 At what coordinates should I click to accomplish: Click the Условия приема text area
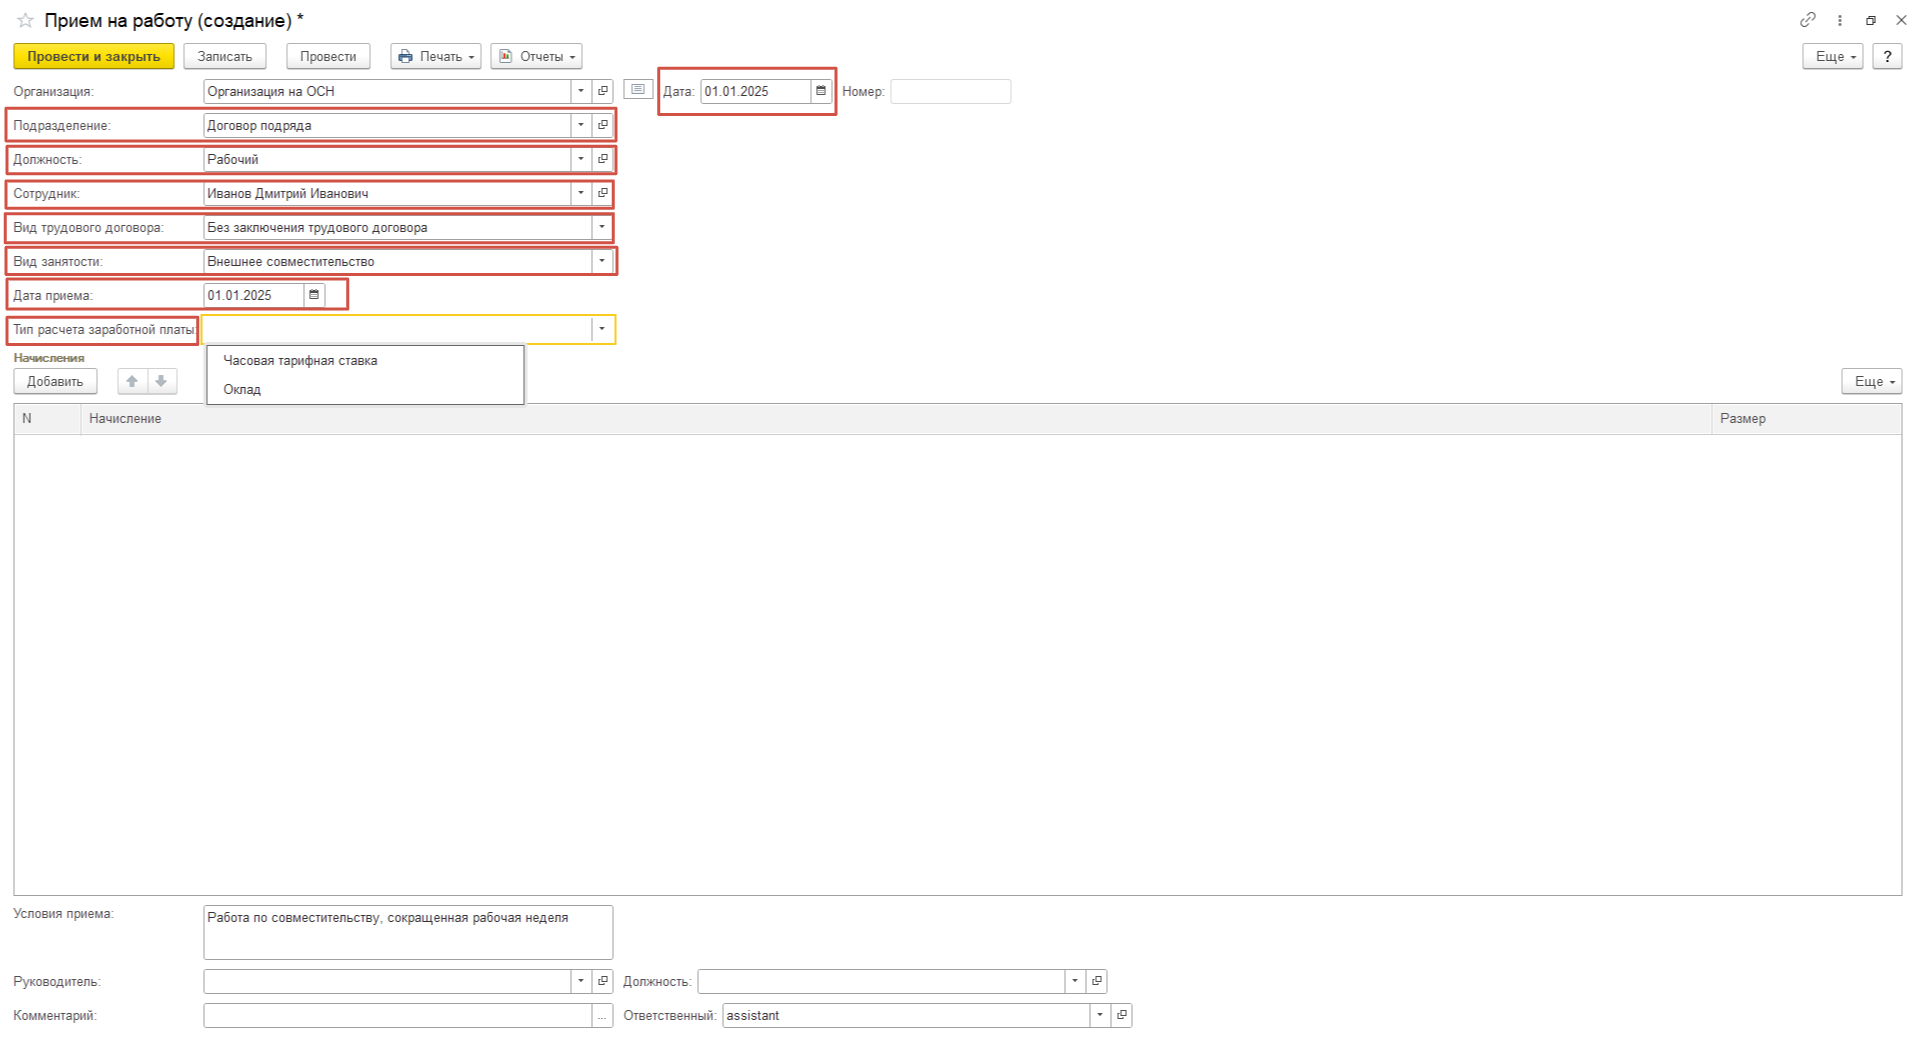coord(407,932)
